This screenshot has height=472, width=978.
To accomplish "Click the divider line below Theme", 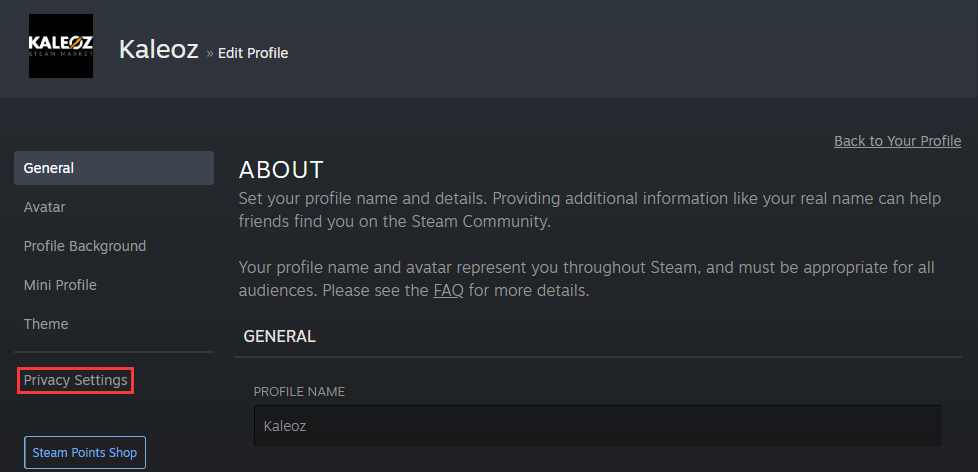I will [x=114, y=352].
